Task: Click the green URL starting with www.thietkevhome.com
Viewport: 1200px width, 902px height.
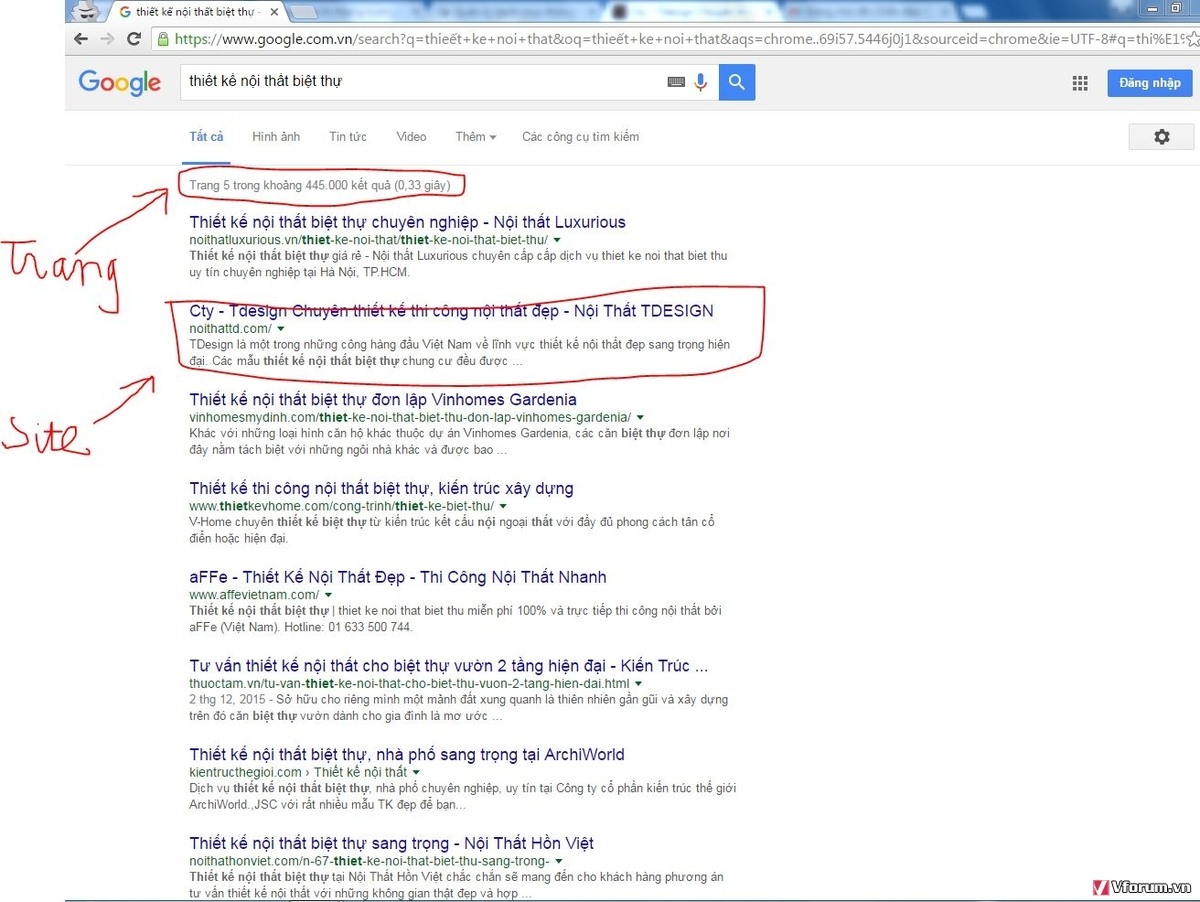Action: point(341,507)
